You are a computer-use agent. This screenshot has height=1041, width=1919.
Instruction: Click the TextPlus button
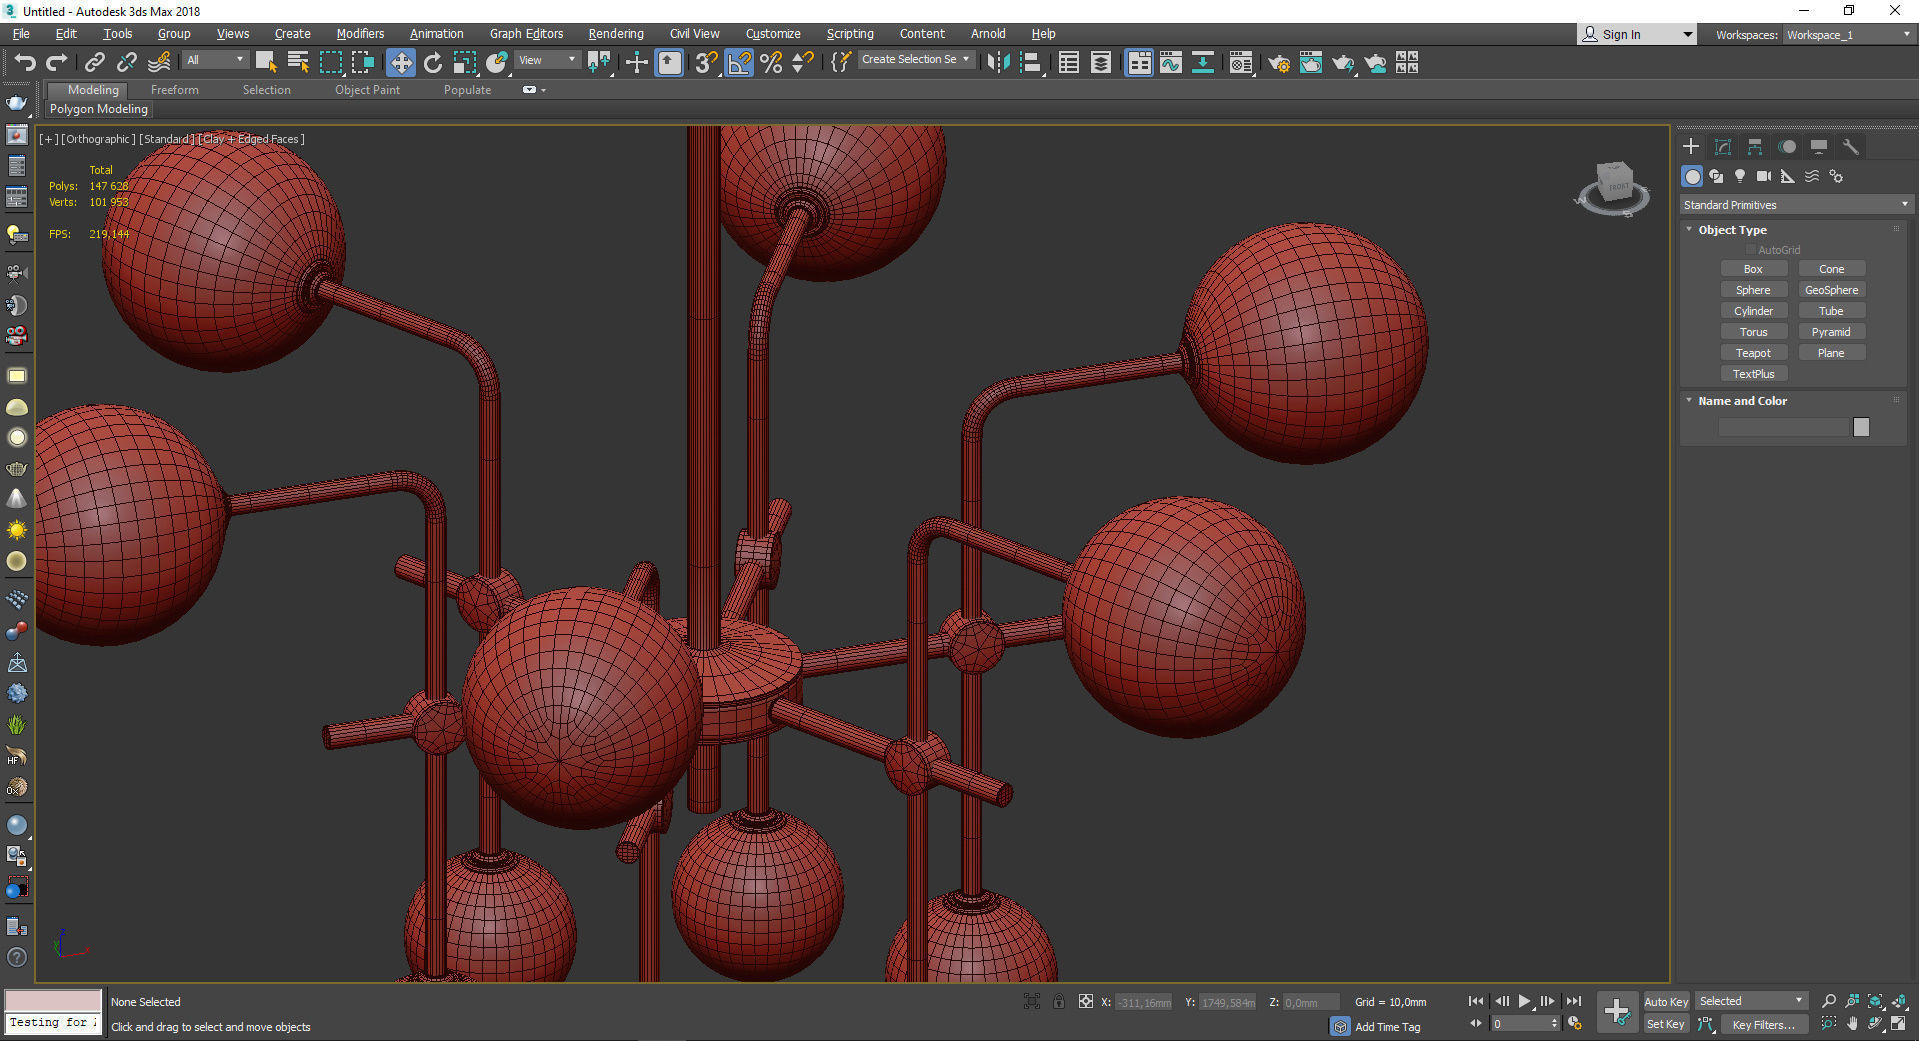click(x=1753, y=374)
